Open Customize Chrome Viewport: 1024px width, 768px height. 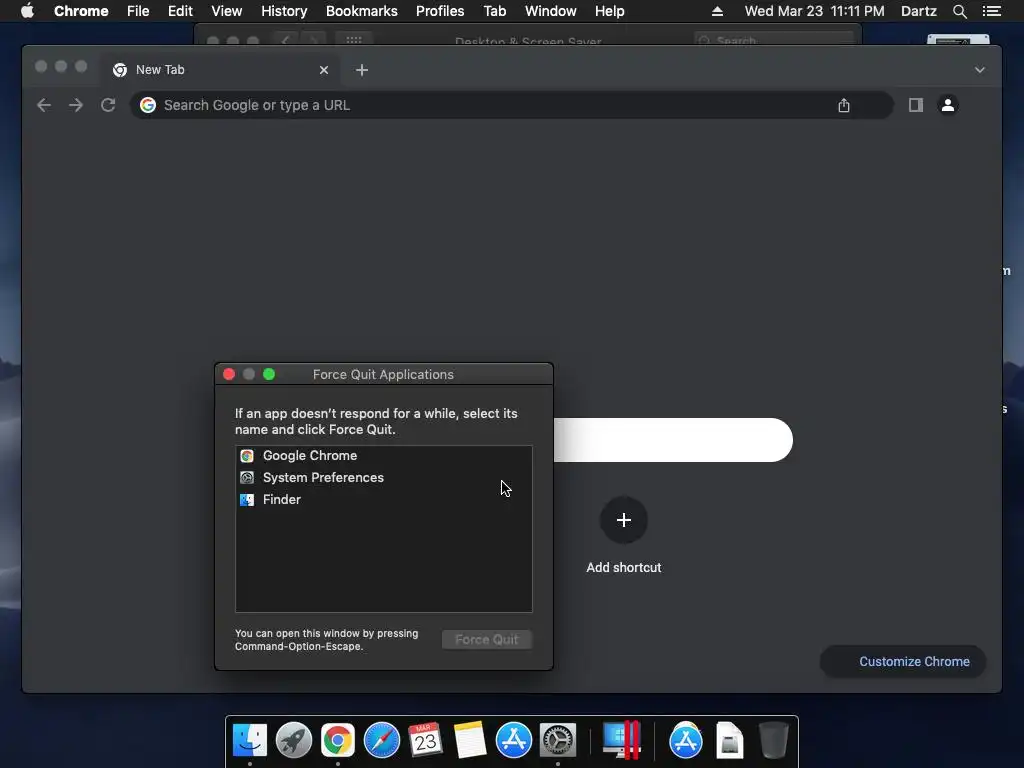point(903,662)
